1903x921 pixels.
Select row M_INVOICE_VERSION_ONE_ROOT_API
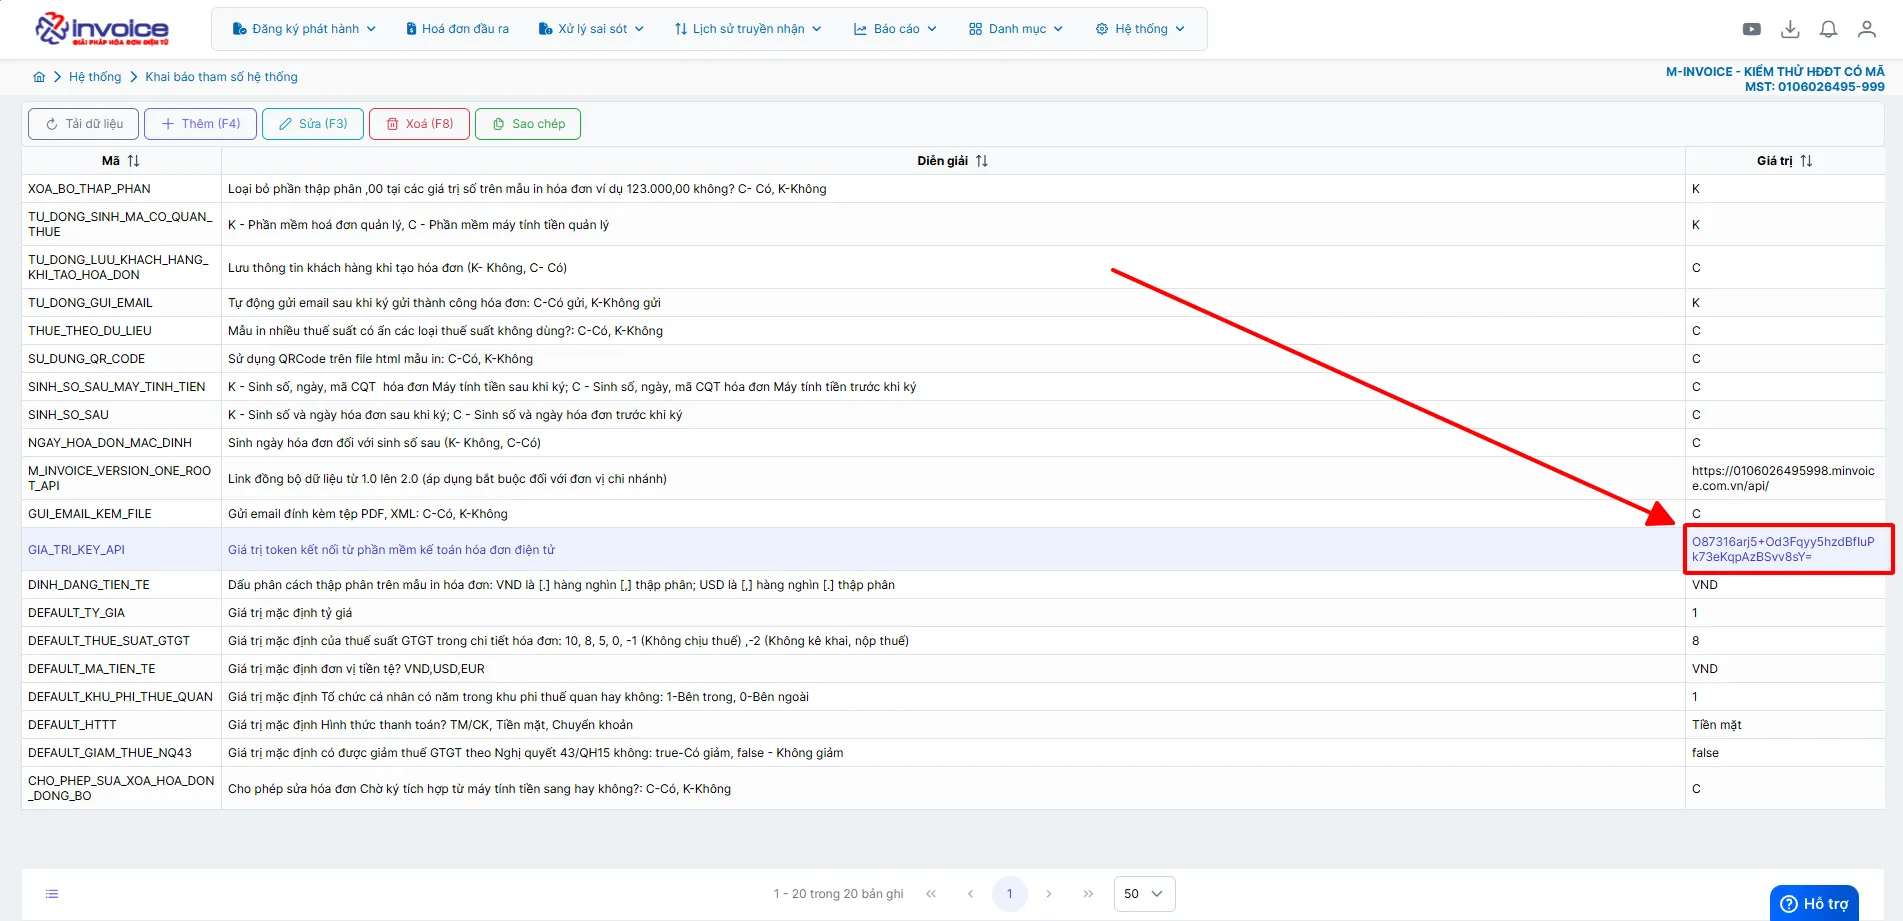click(x=953, y=479)
